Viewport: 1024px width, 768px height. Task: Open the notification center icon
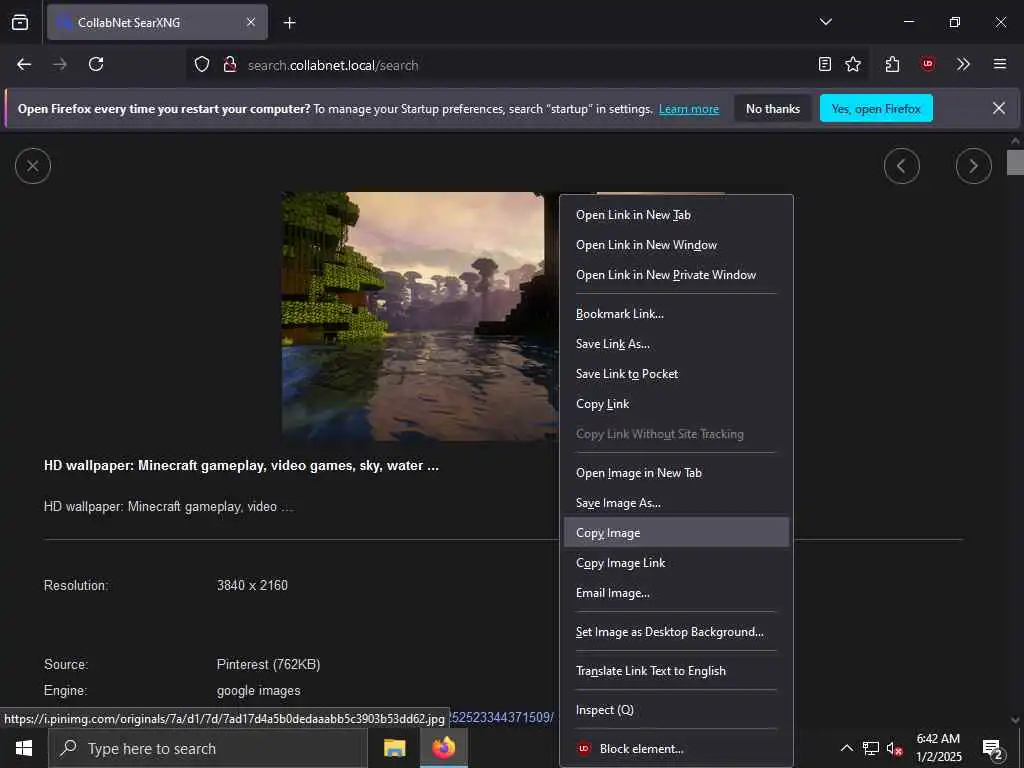(x=992, y=748)
